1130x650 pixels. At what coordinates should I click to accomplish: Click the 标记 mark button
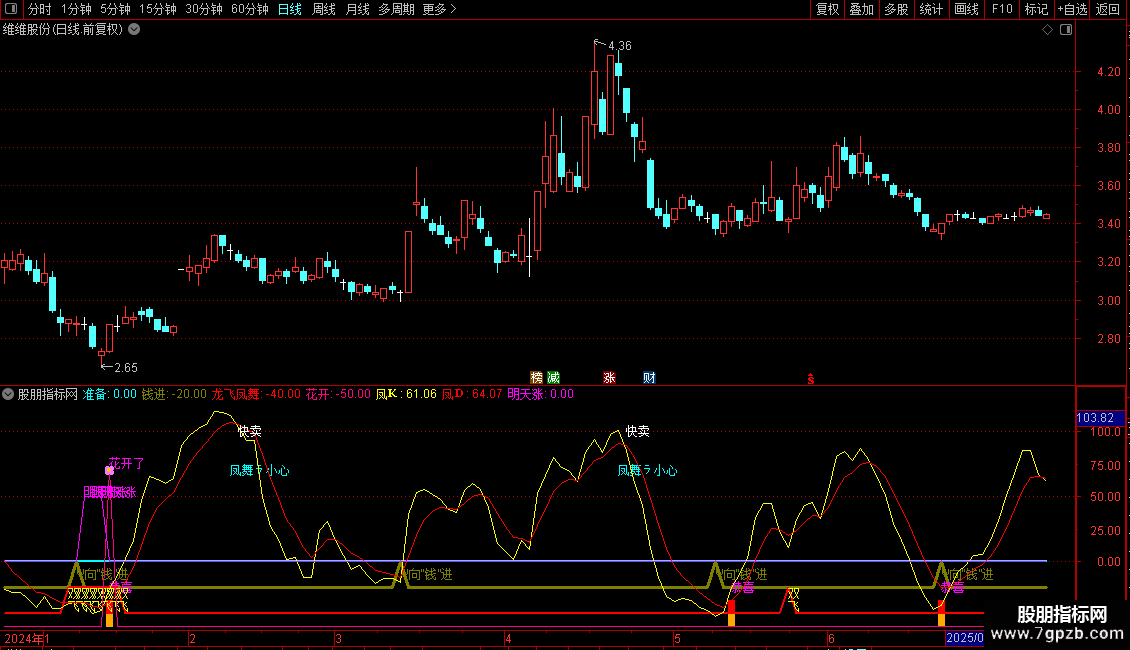tap(1036, 9)
